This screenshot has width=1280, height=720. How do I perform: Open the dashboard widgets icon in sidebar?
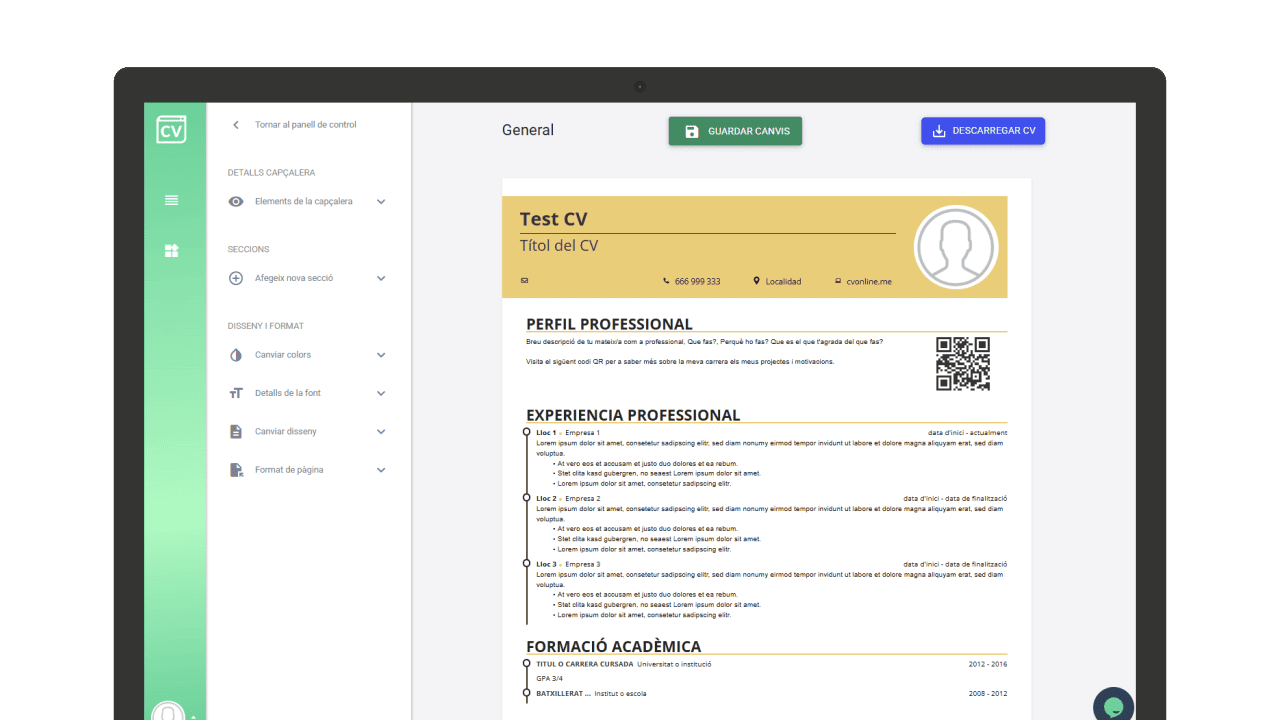click(x=171, y=251)
